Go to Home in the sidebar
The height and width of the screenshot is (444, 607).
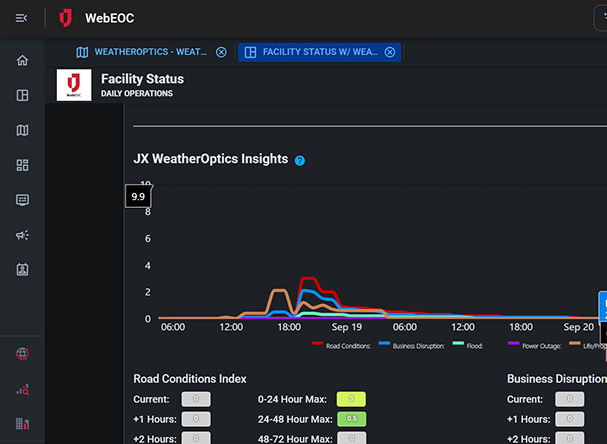pos(22,61)
